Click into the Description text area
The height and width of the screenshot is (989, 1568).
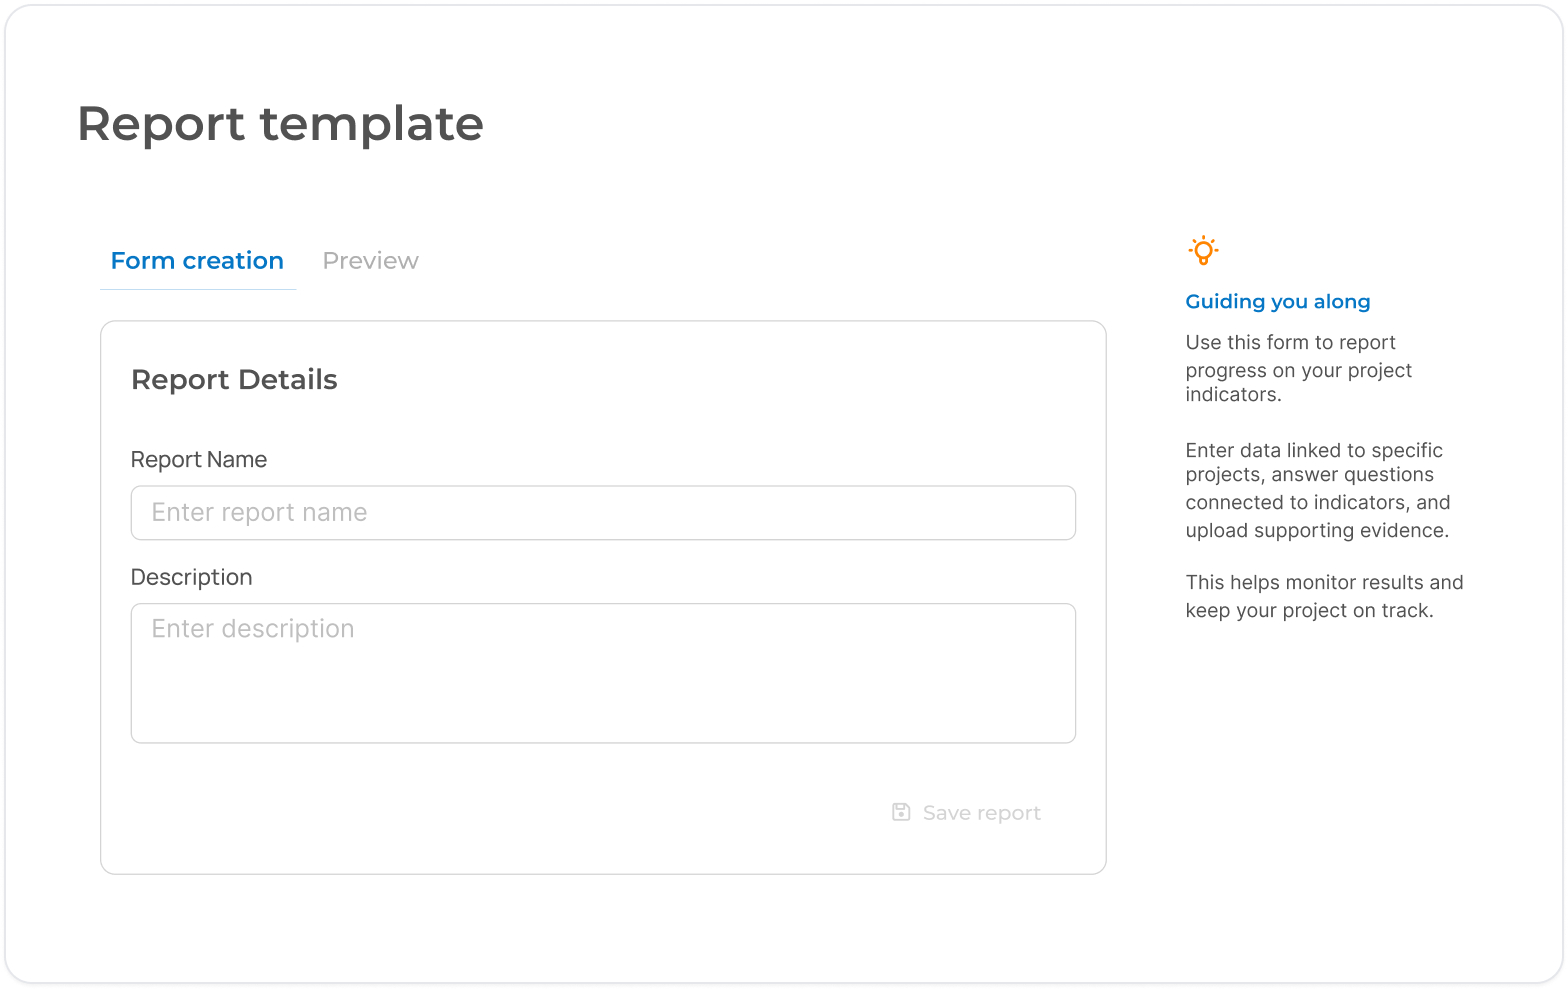[x=603, y=673]
